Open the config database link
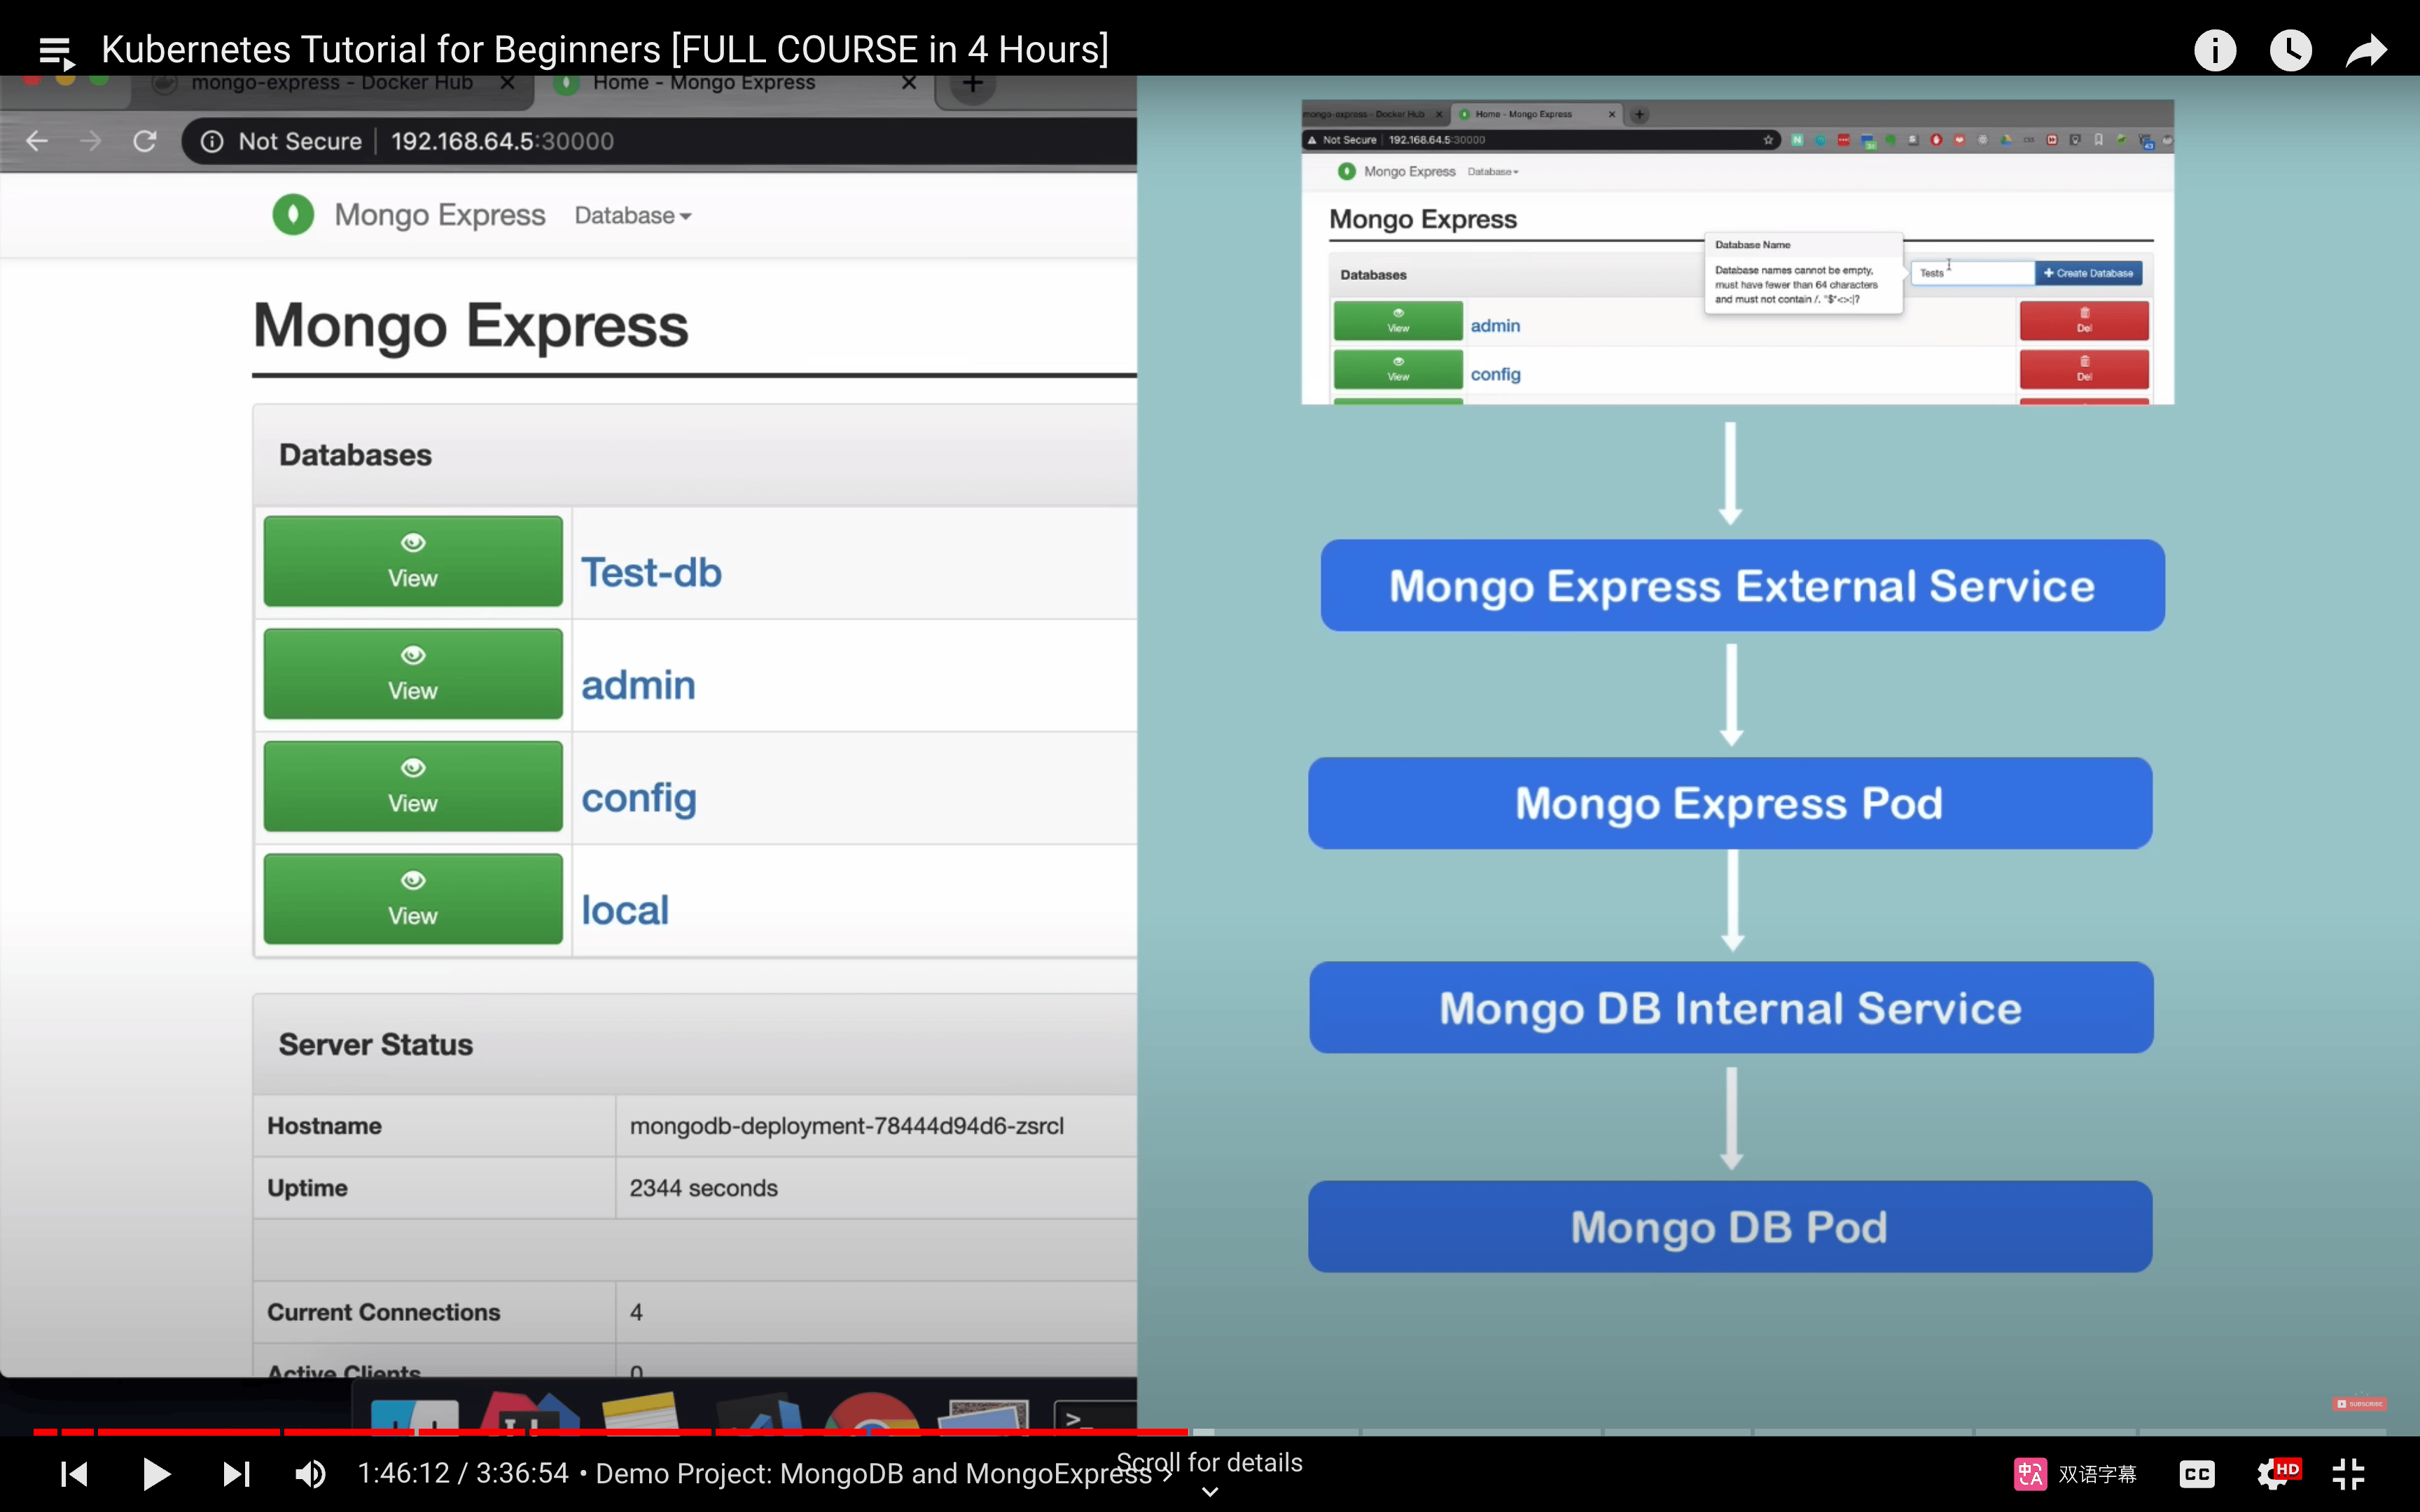This screenshot has width=2420, height=1512. click(x=639, y=798)
